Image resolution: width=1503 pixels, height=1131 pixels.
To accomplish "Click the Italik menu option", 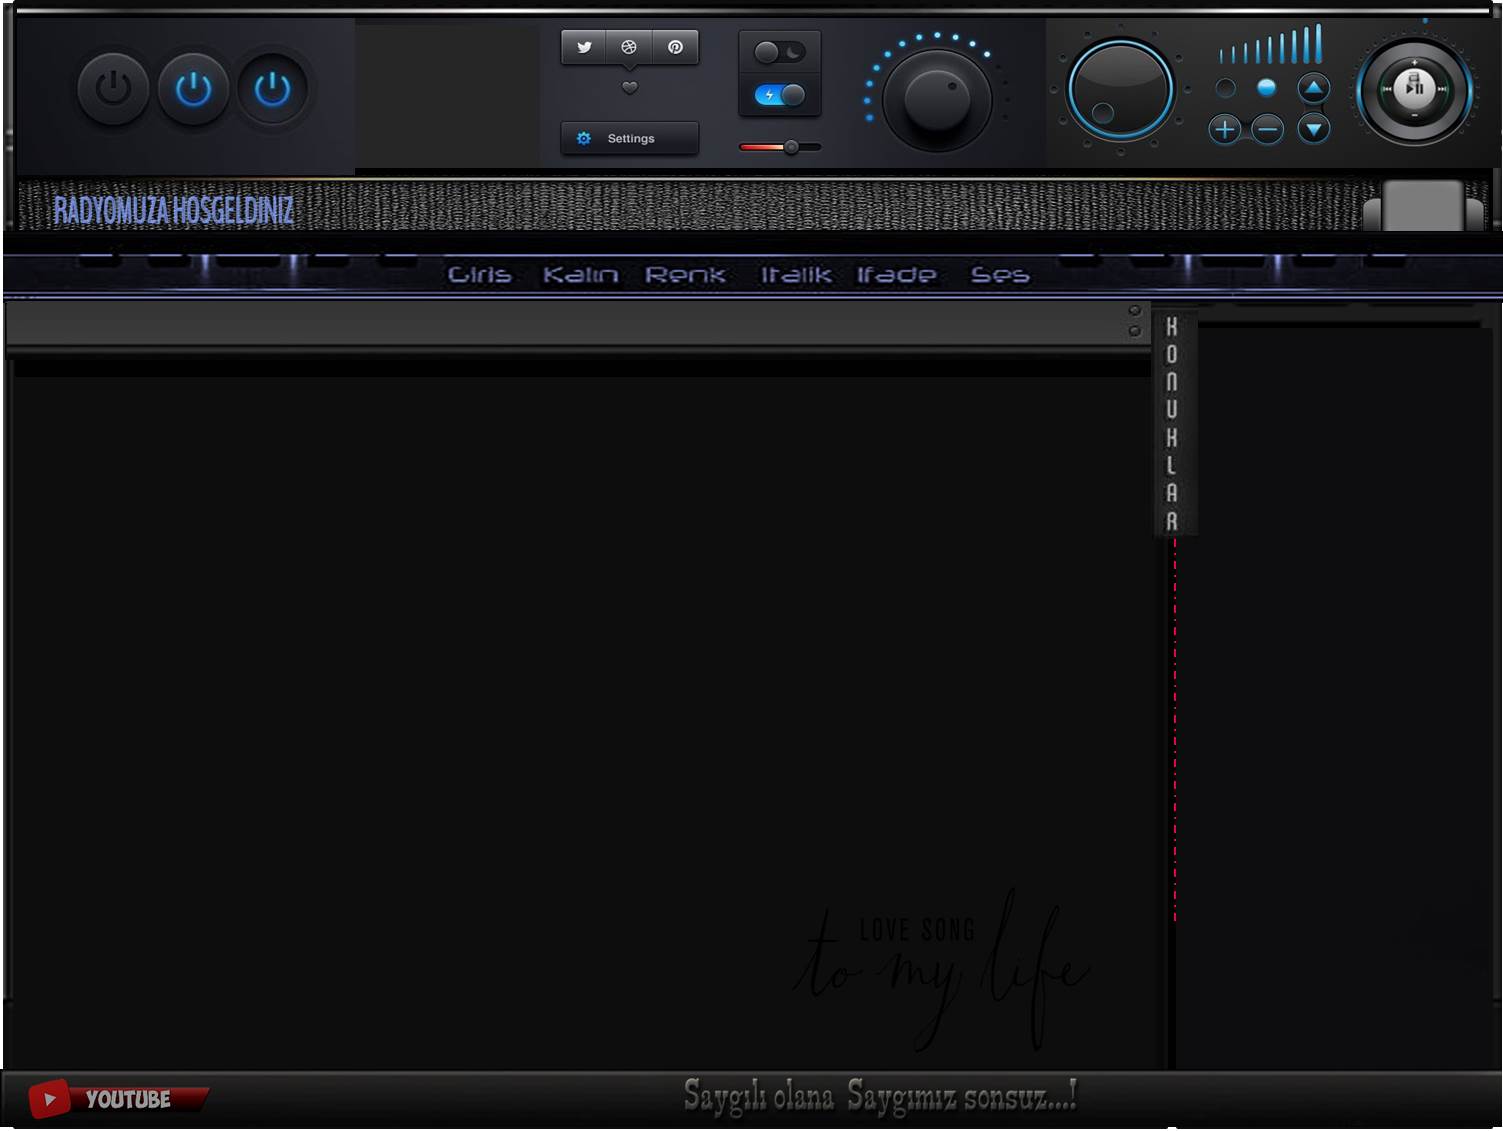I will pos(795,275).
